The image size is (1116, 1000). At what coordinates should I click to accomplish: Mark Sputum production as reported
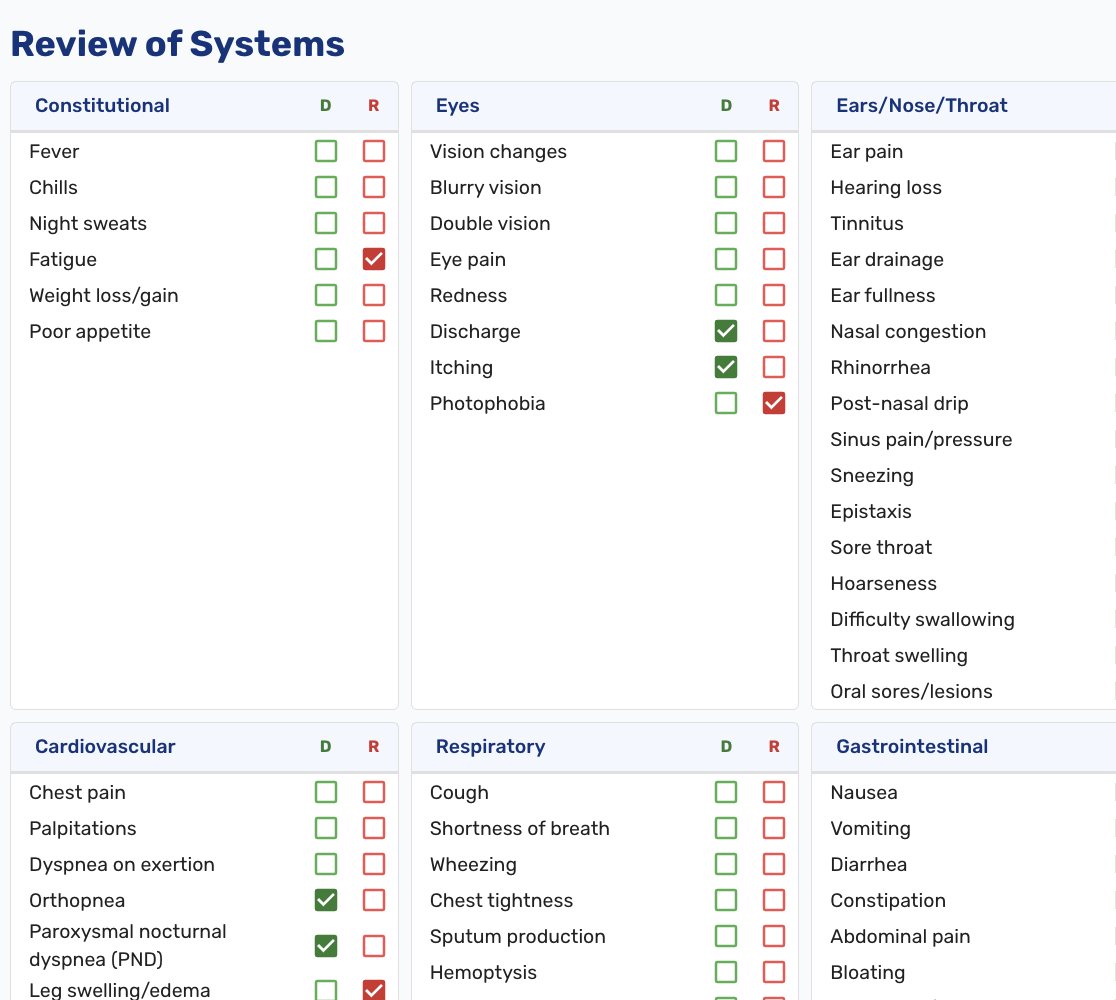click(774, 936)
